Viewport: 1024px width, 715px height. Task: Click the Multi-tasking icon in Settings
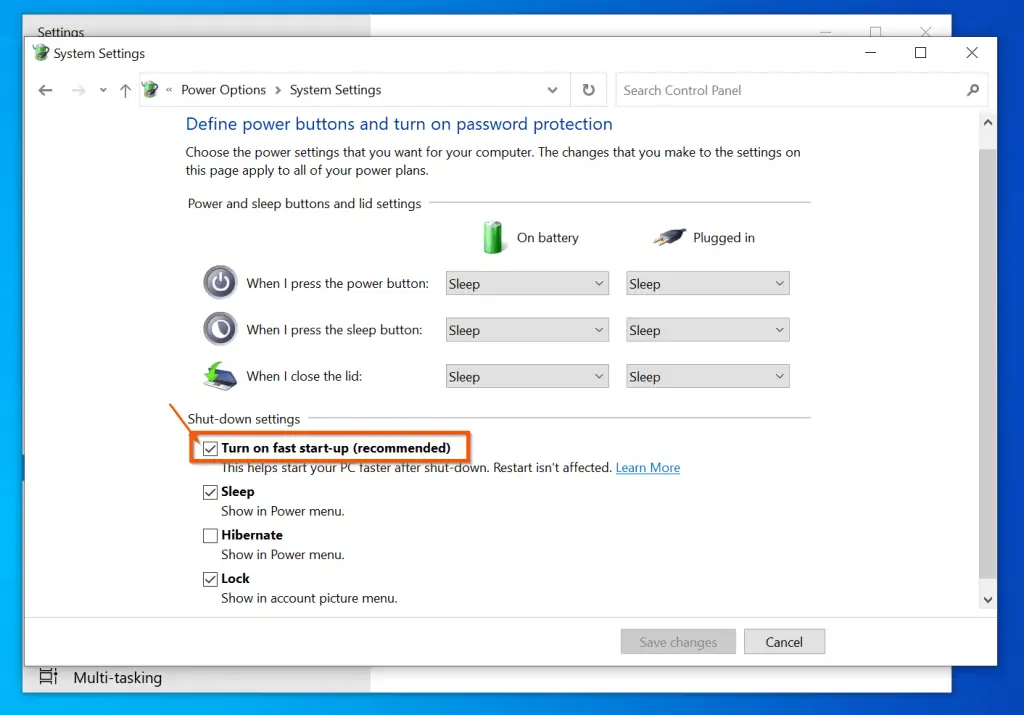tap(48, 677)
